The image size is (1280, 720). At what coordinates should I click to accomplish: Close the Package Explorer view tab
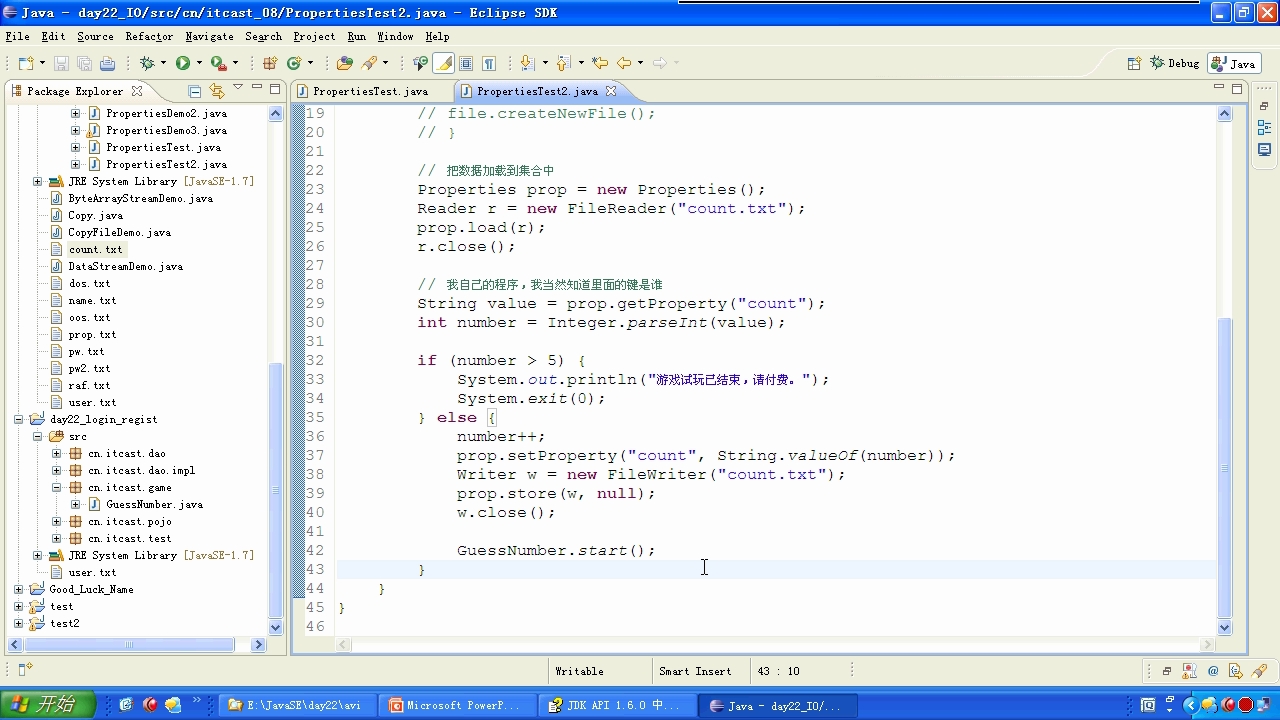tap(138, 91)
